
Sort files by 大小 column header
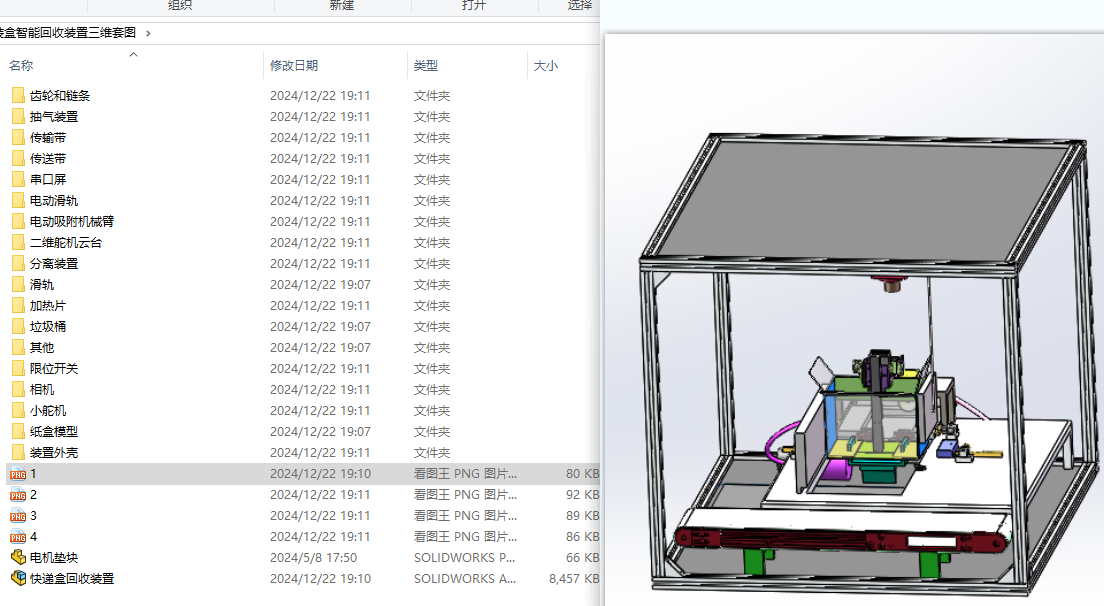[x=546, y=65]
